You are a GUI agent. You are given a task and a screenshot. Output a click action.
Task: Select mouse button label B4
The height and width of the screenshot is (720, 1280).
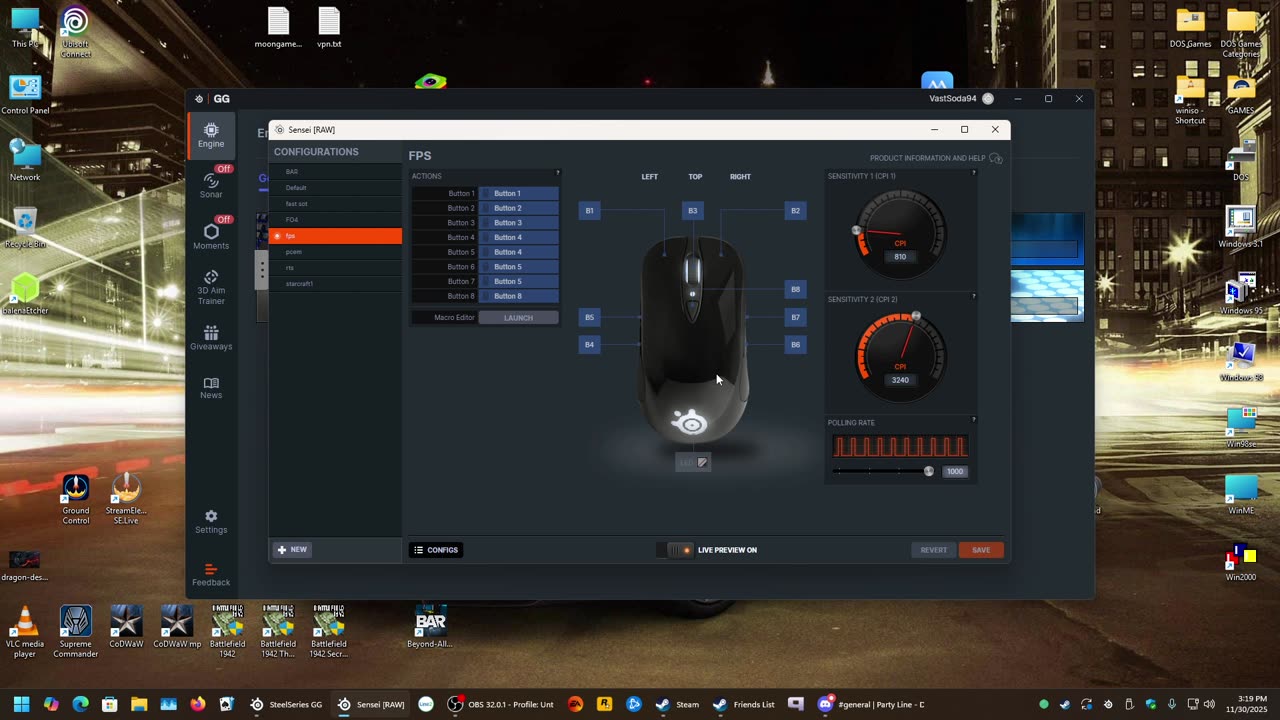click(589, 344)
